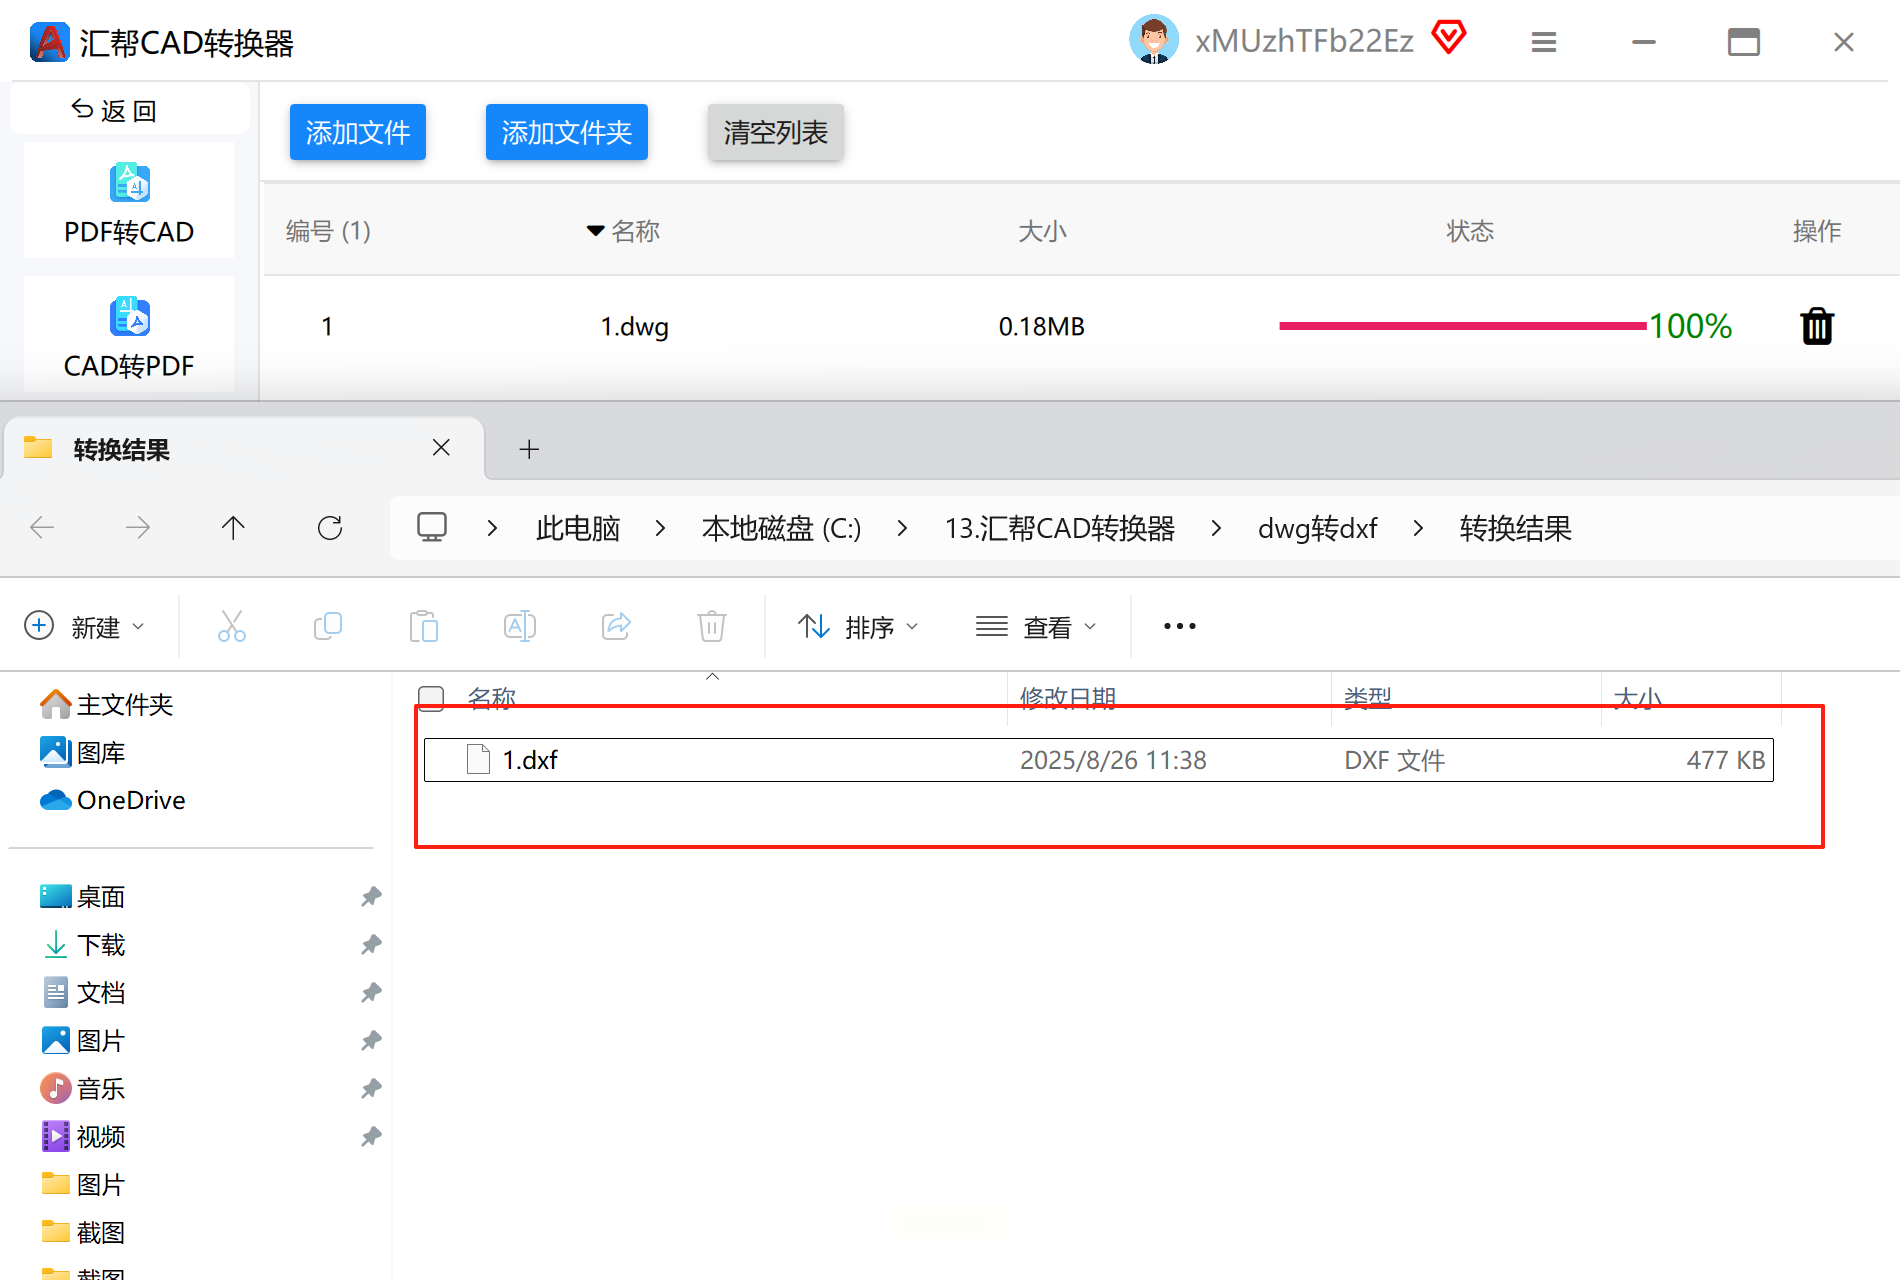This screenshot has width=1900, height=1280.
Task: Open a new explorer tab
Action: point(529,450)
